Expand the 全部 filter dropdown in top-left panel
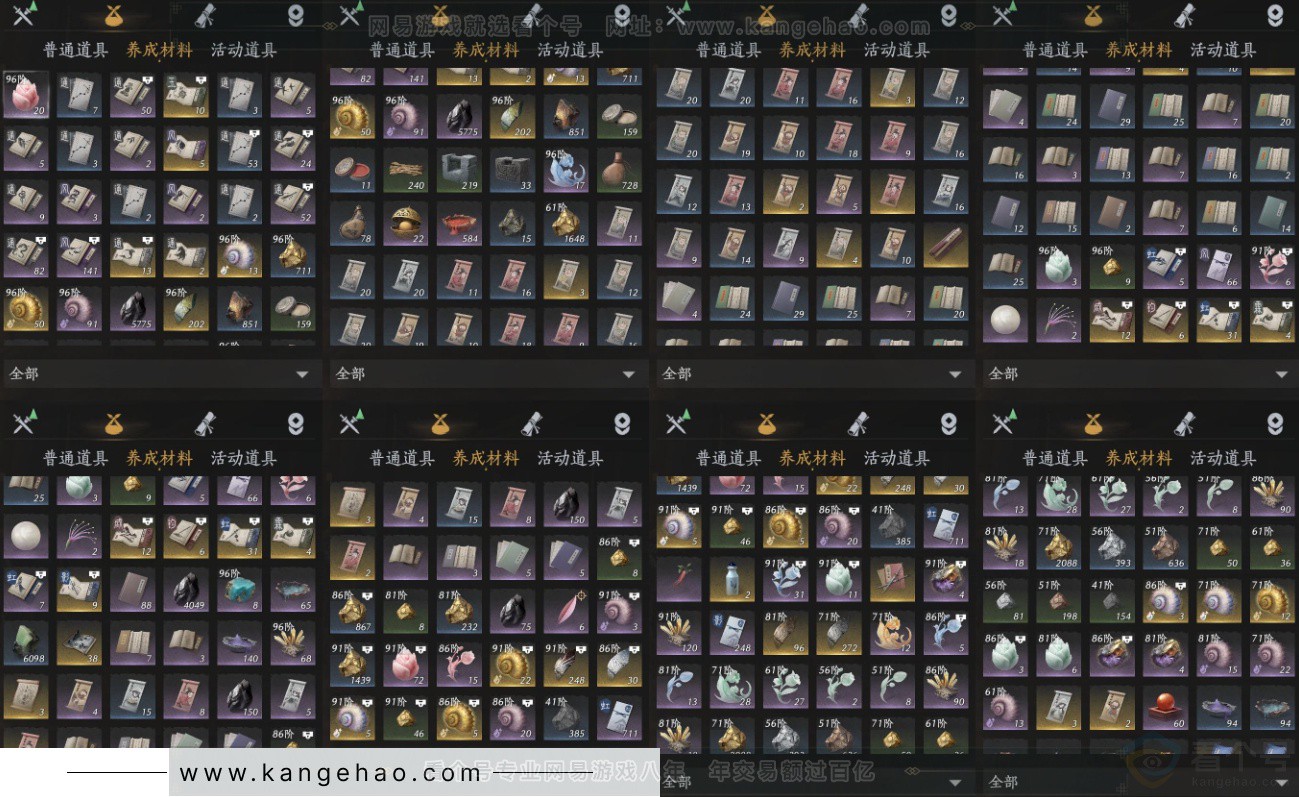The image size is (1299, 797). coord(160,373)
